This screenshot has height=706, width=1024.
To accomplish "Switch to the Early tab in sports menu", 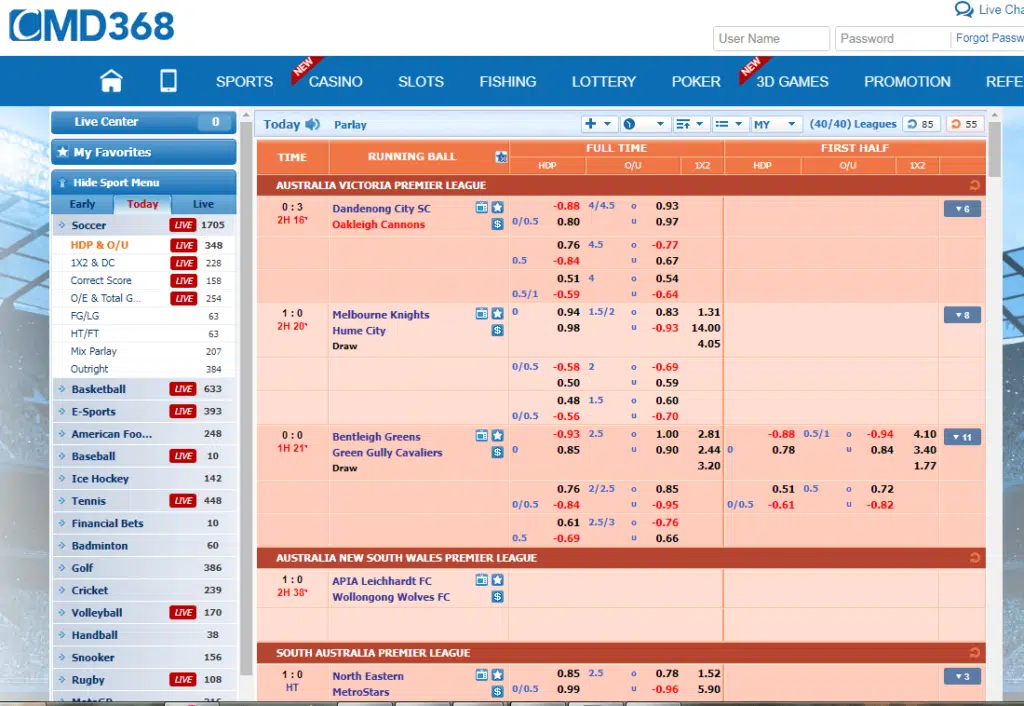I will coord(82,203).
